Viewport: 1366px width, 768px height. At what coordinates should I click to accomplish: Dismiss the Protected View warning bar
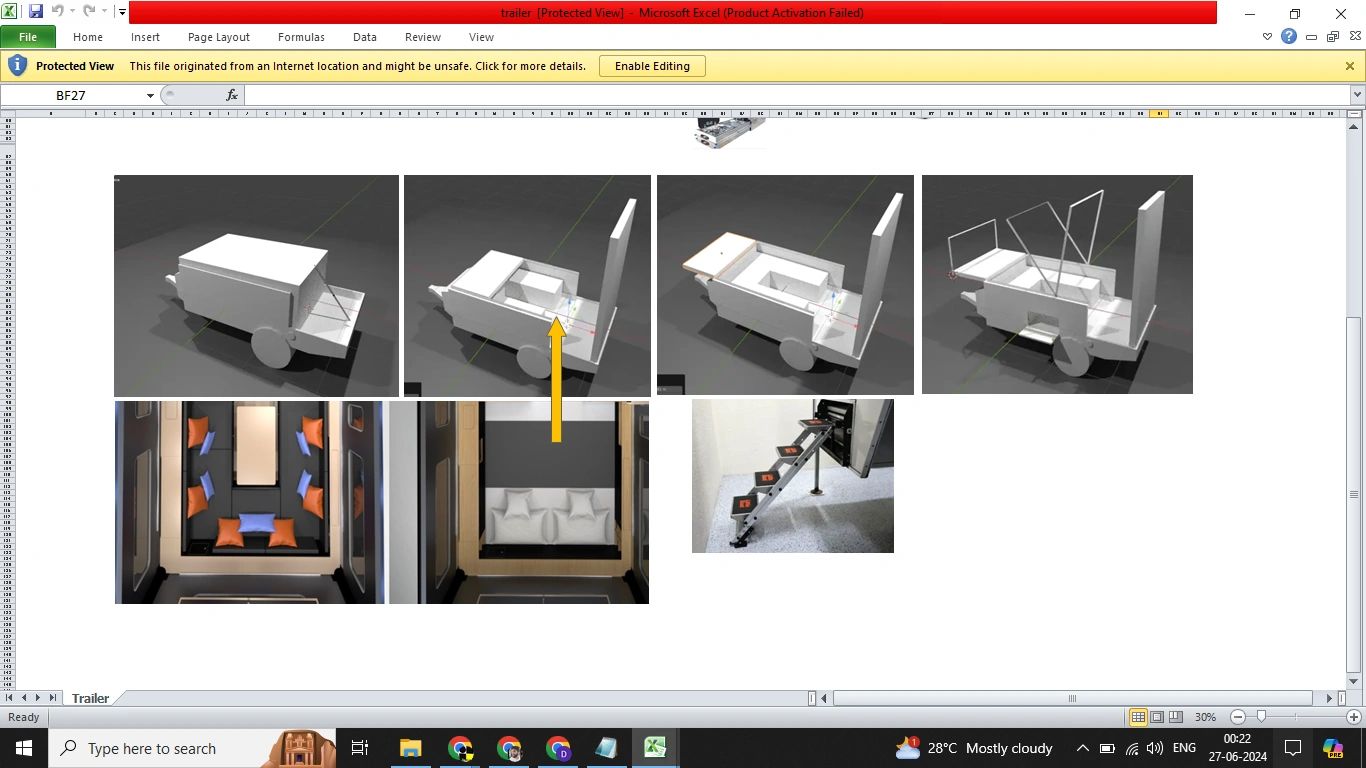(x=1349, y=65)
